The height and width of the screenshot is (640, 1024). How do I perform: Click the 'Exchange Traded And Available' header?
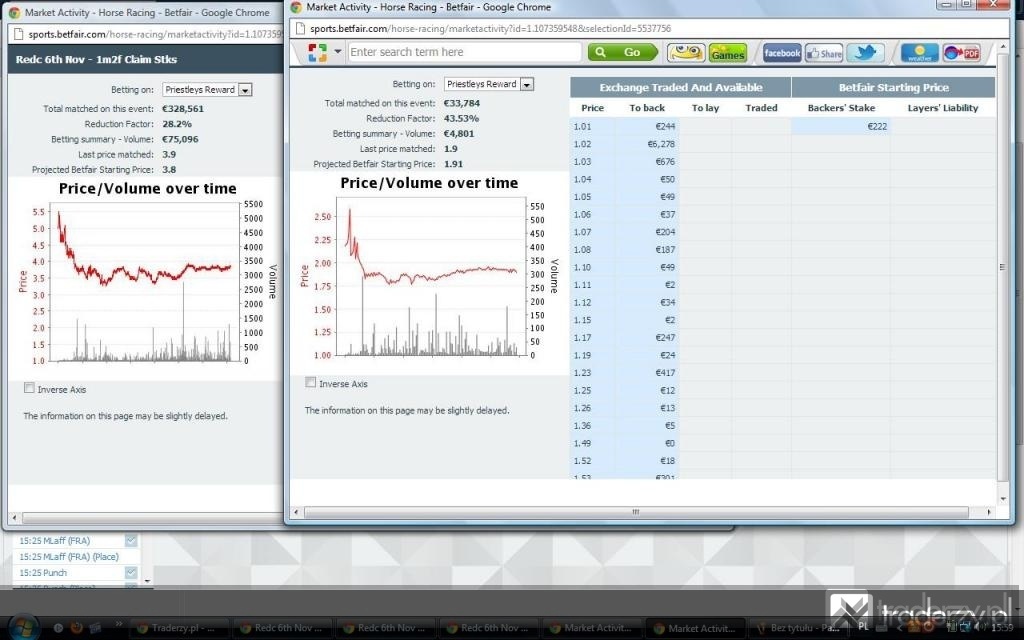click(x=680, y=88)
